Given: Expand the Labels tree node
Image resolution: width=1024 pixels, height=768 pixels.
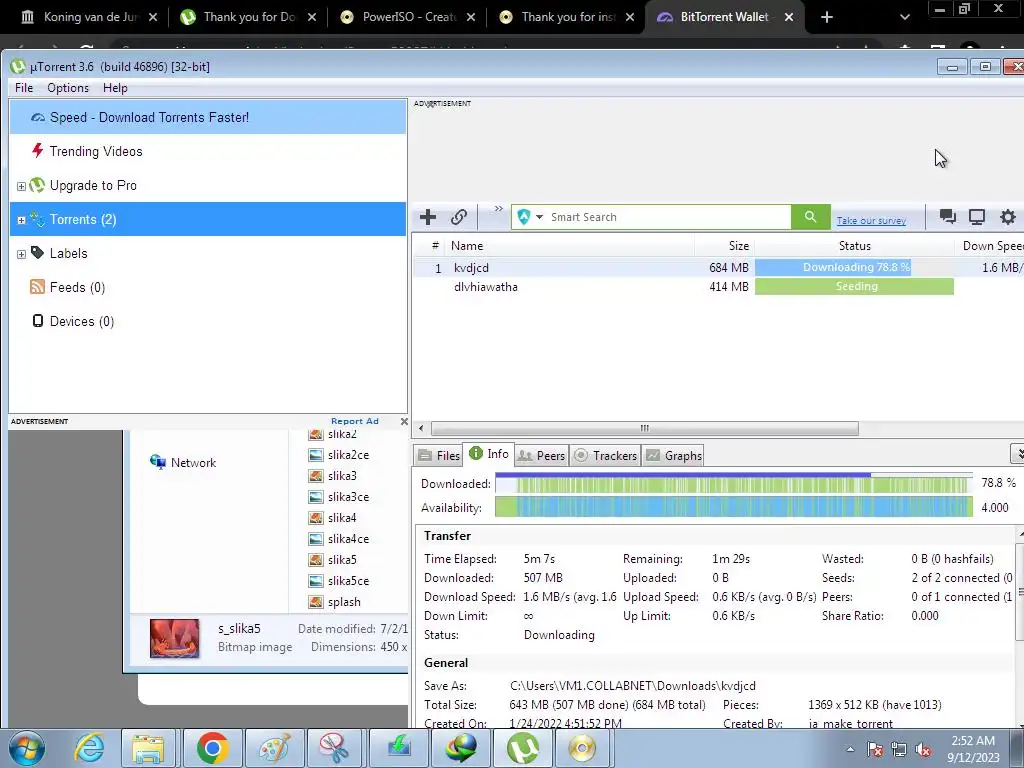Looking at the screenshot, I should [21, 254].
